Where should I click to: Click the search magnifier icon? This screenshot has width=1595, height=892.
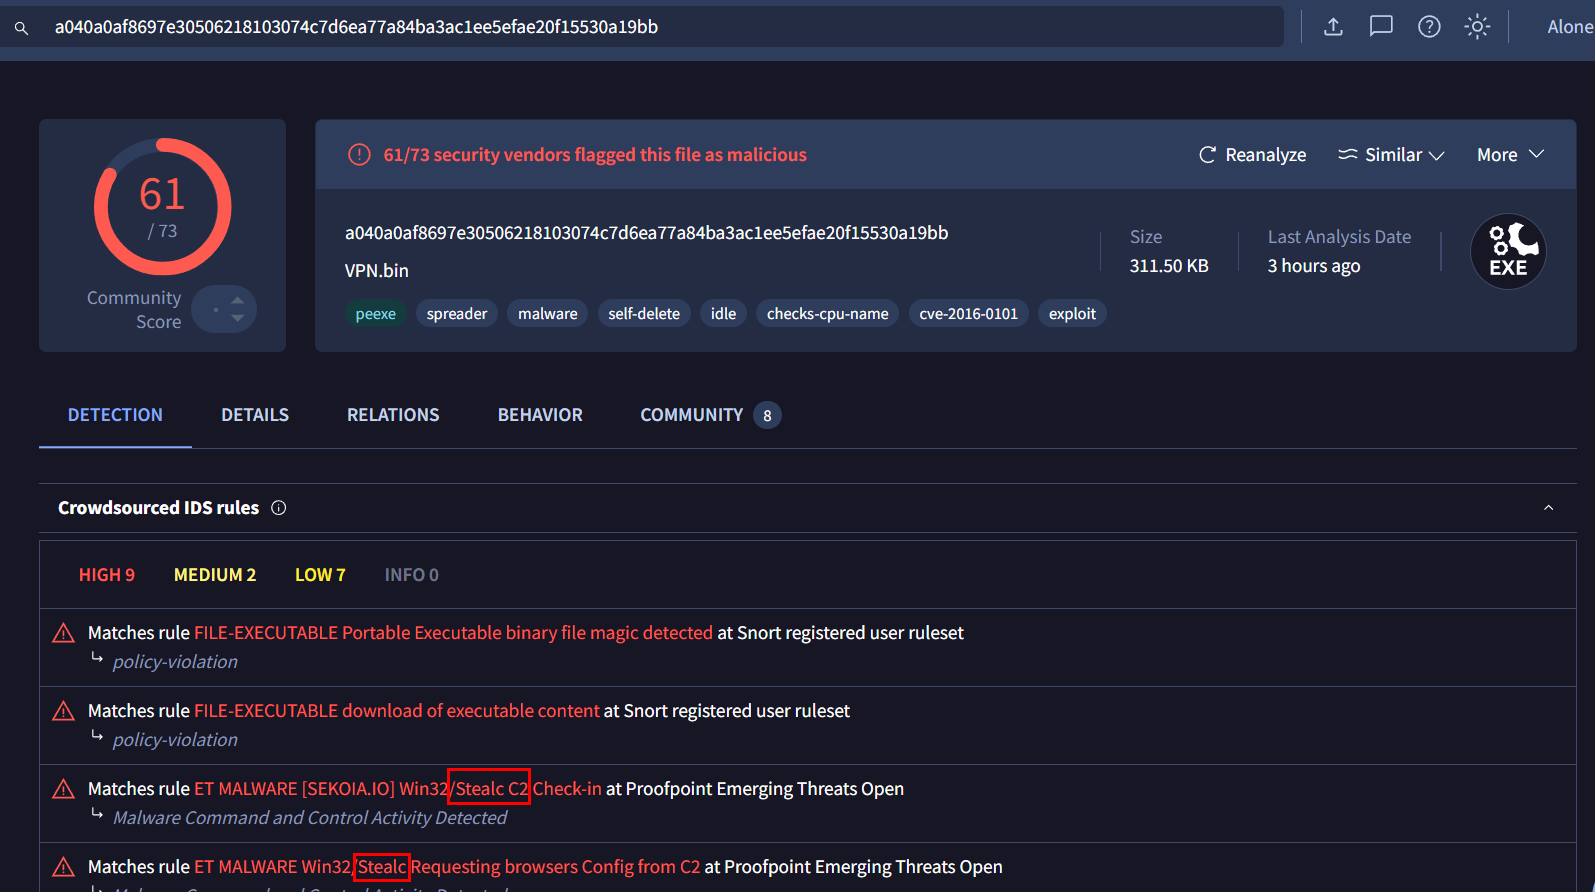21,28
